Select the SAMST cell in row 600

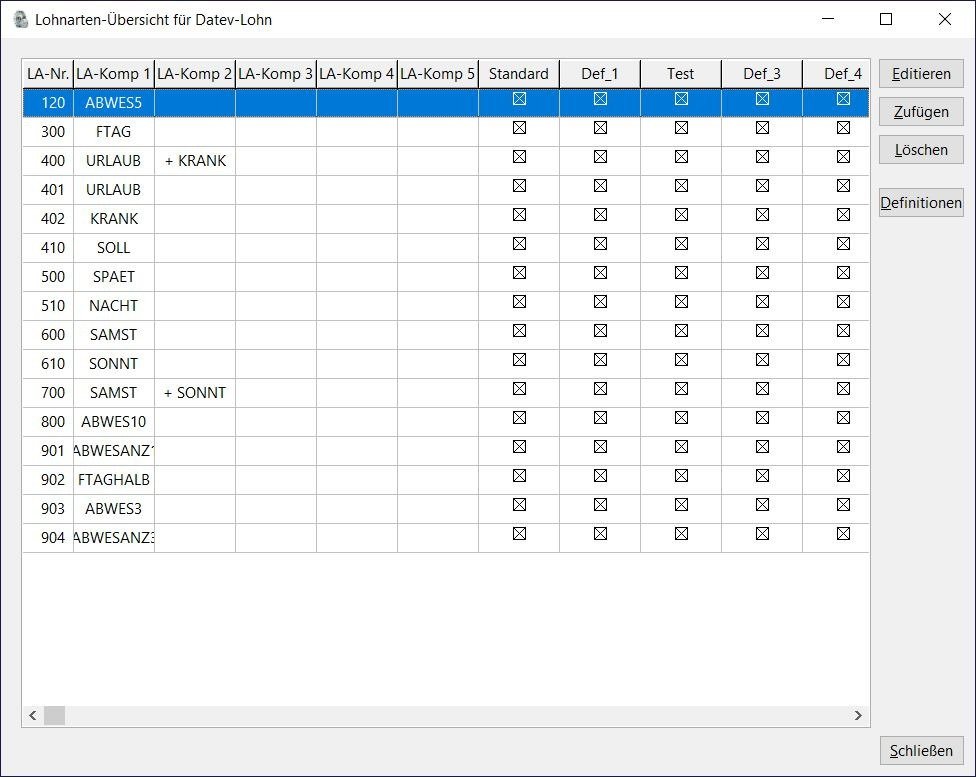click(114, 335)
